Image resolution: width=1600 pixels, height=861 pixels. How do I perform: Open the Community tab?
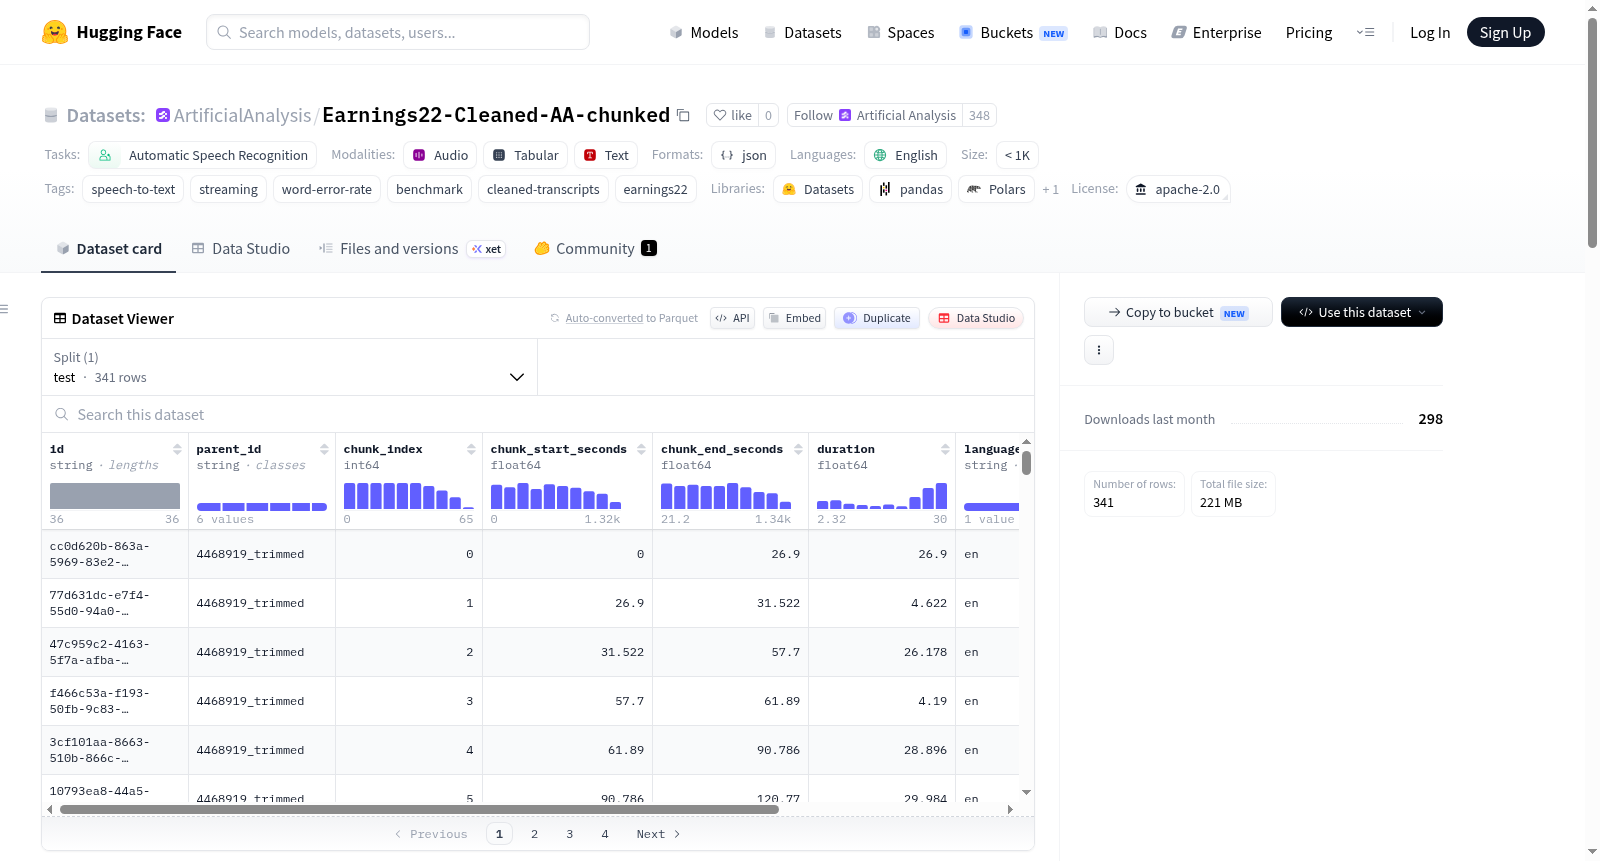[x=596, y=249]
